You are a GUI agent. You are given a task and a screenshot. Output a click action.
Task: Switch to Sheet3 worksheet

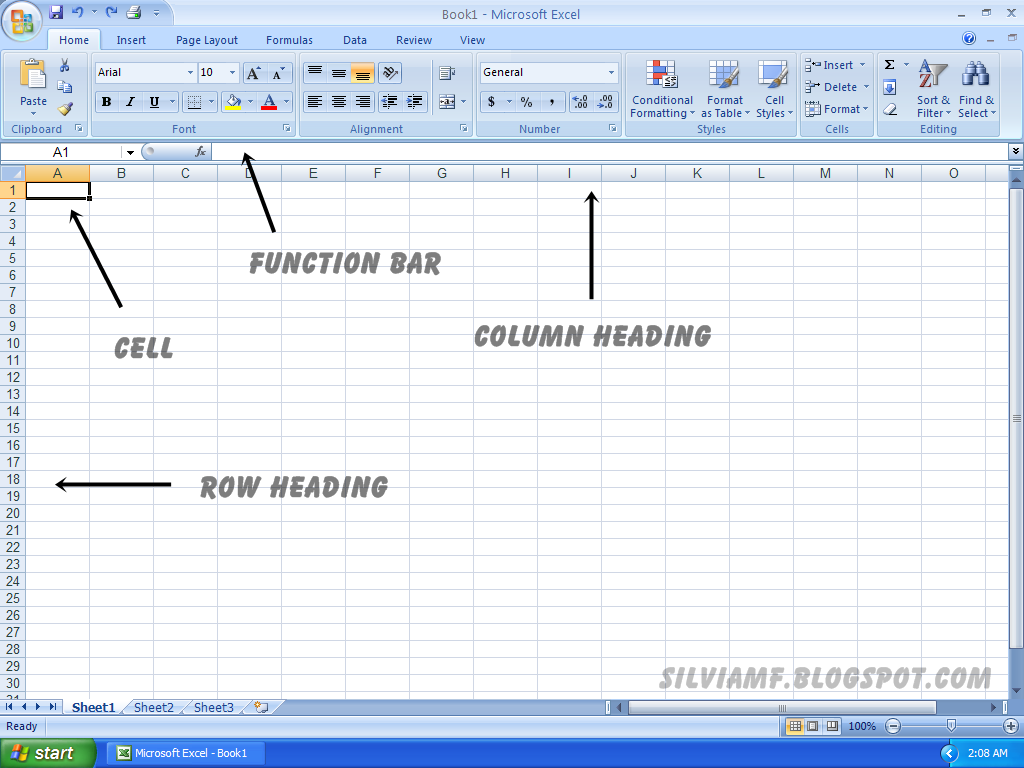(x=214, y=707)
